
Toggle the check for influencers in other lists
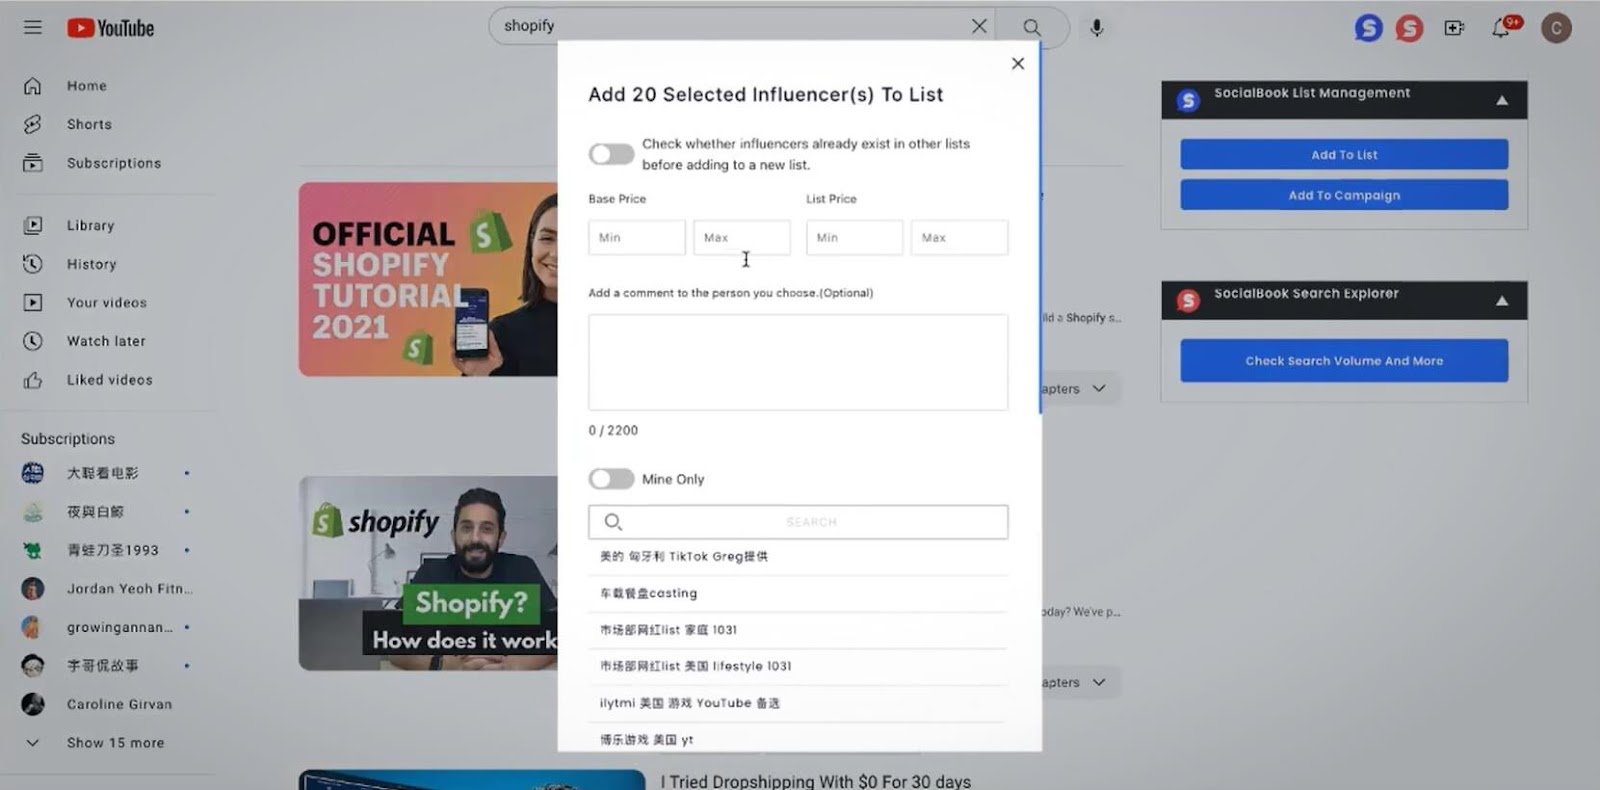[611, 154]
